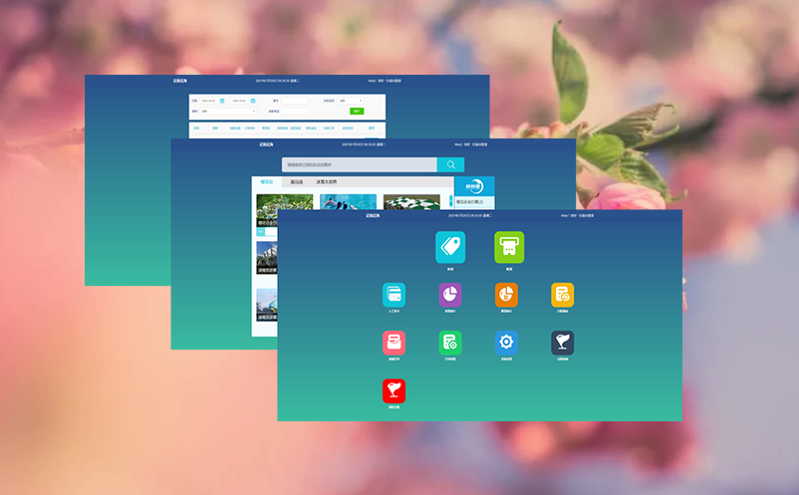
Task: Open the purple pie chart statistics icon
Action: (450, 294)
